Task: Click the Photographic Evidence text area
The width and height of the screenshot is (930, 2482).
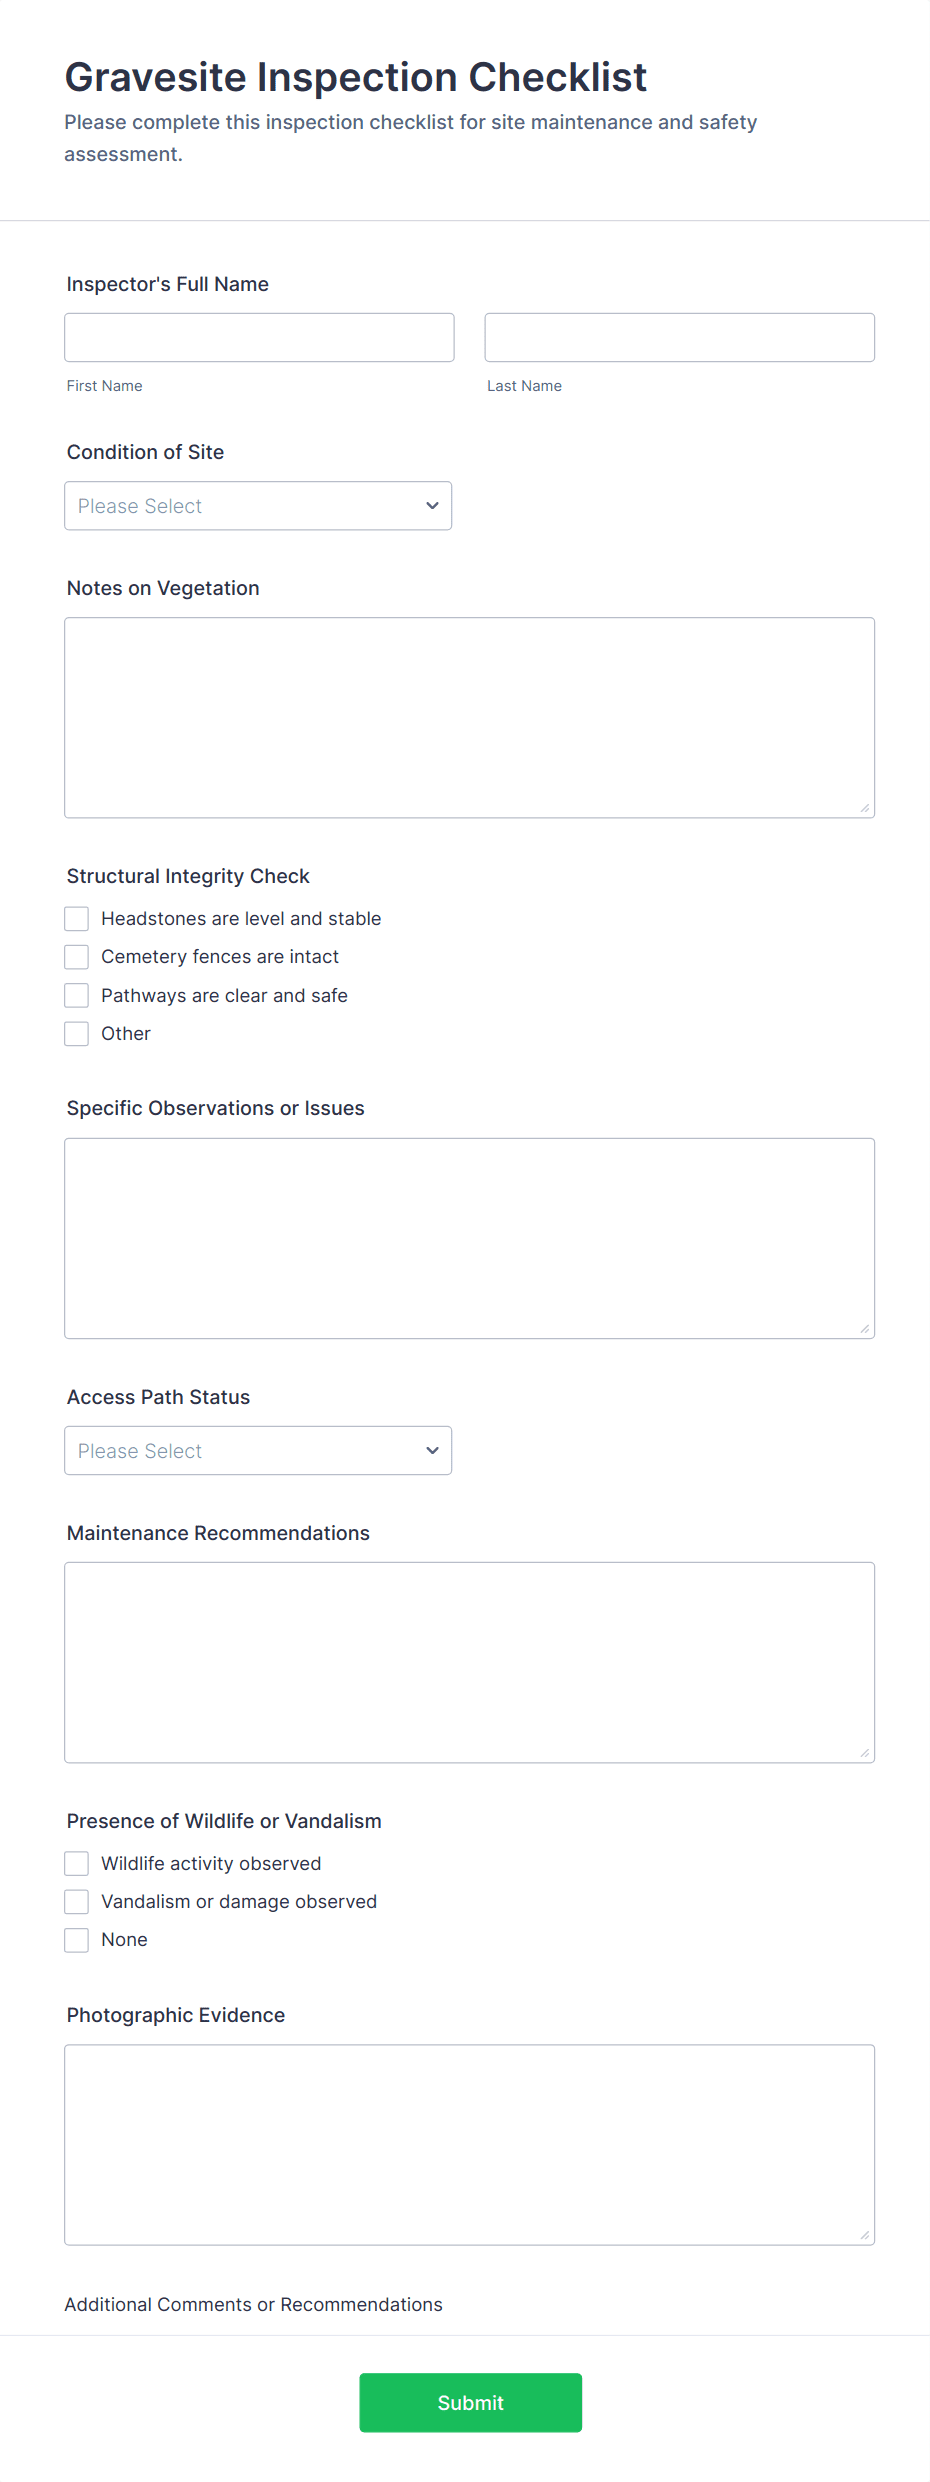Action: tap(469, 2144)
